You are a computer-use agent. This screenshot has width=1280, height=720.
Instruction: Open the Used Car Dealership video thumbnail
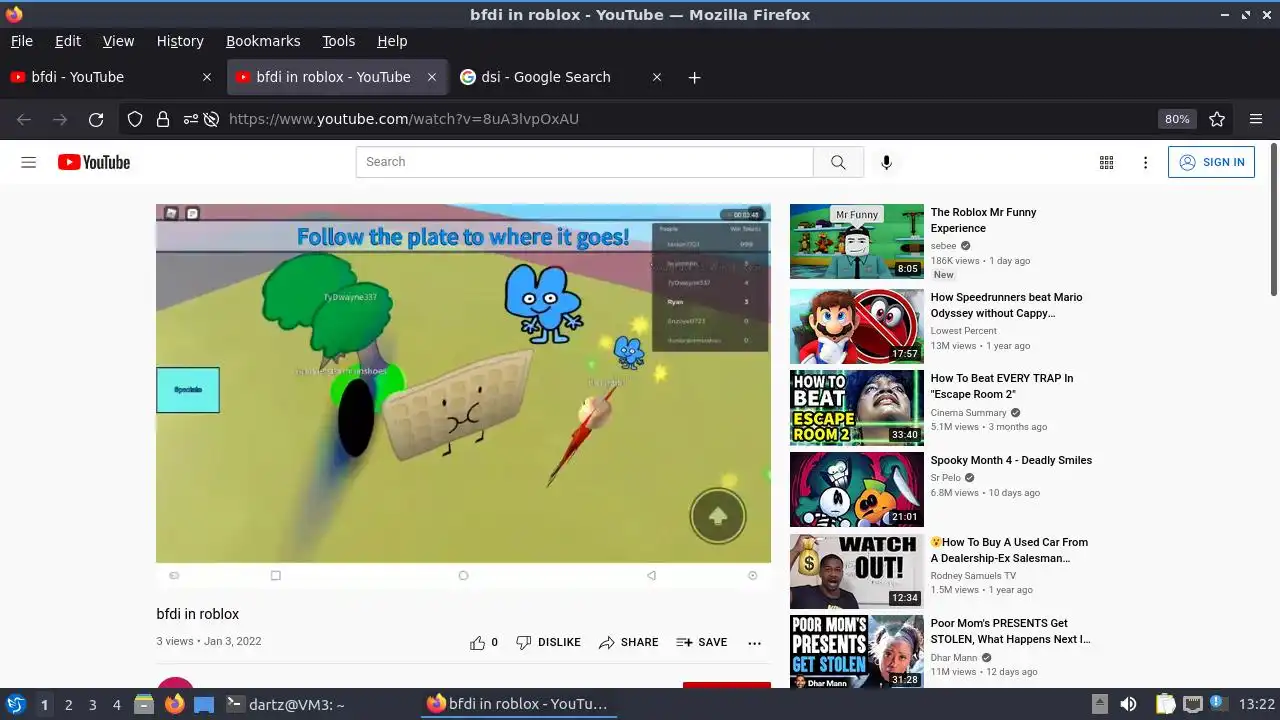point(857,571)
